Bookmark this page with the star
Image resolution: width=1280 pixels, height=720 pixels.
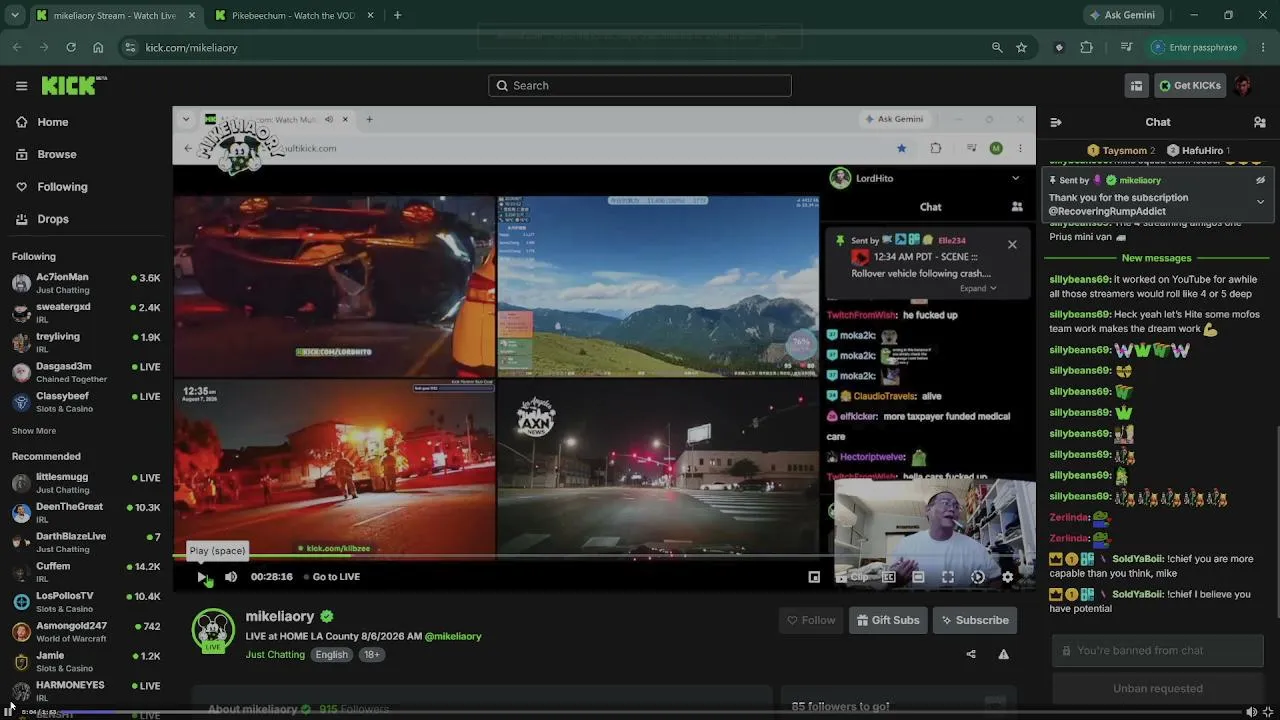point(1021,47)
